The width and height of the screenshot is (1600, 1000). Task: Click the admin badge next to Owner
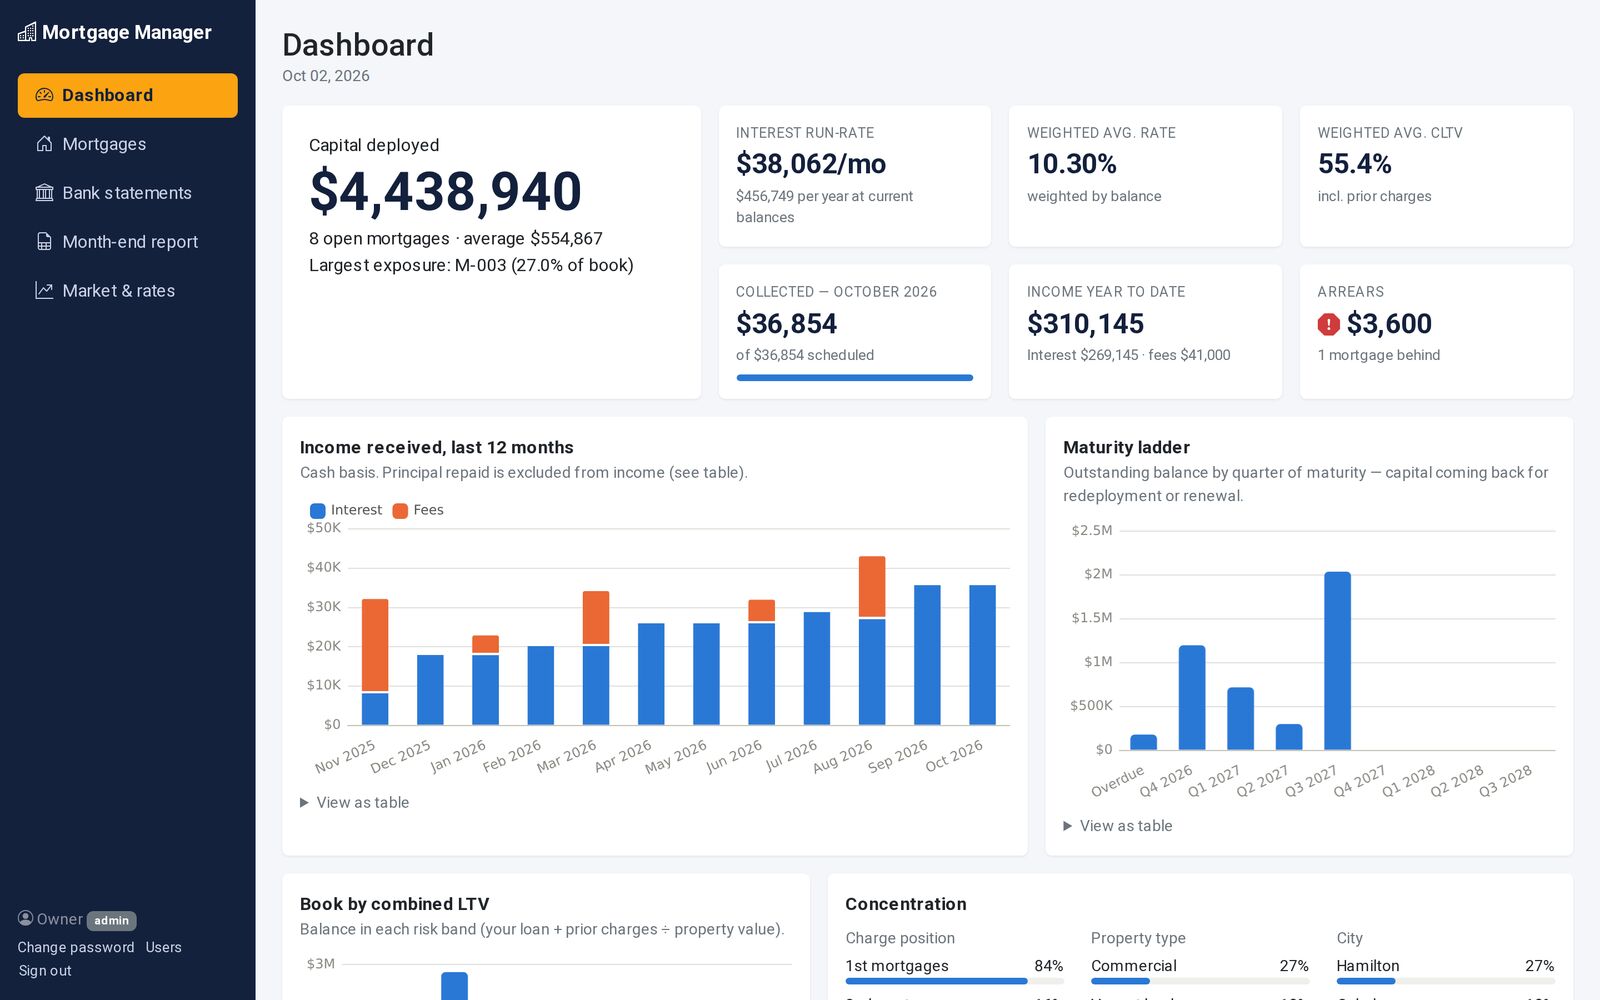111,921
